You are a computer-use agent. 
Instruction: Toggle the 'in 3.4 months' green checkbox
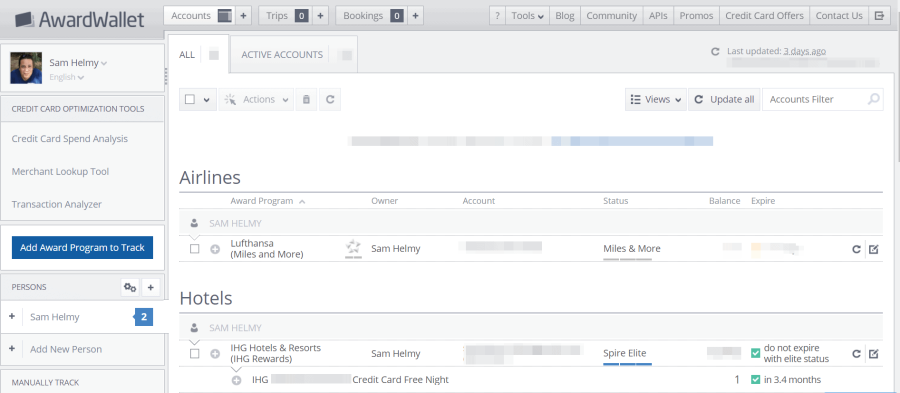click(756, 380)
